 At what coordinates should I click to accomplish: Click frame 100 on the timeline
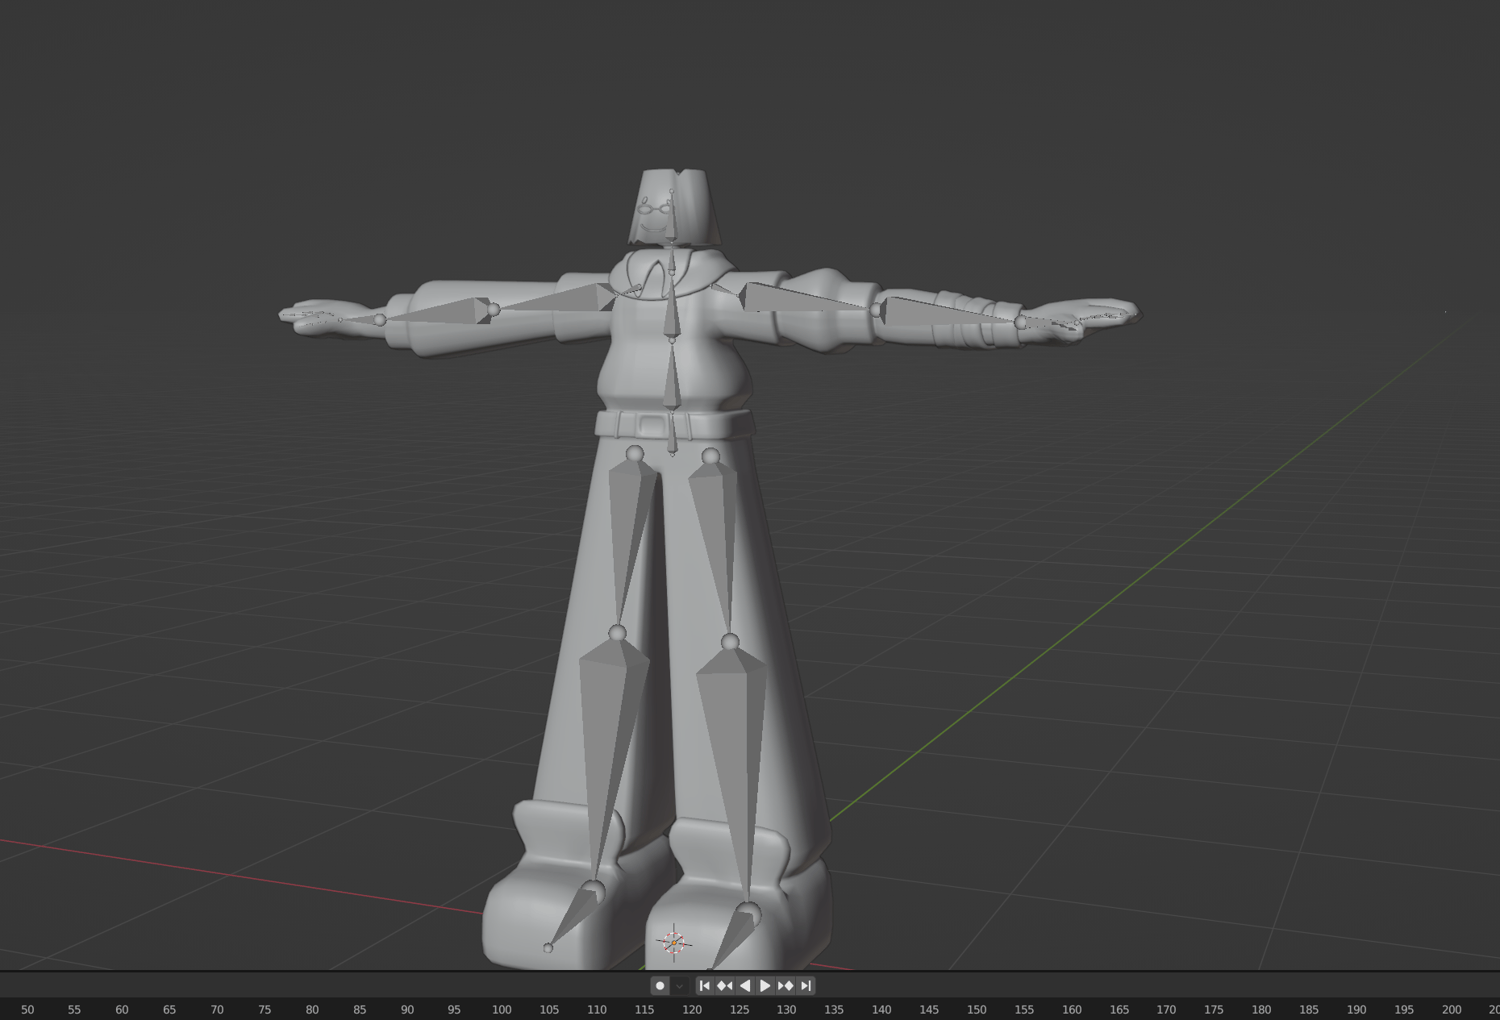[502, 1008]
